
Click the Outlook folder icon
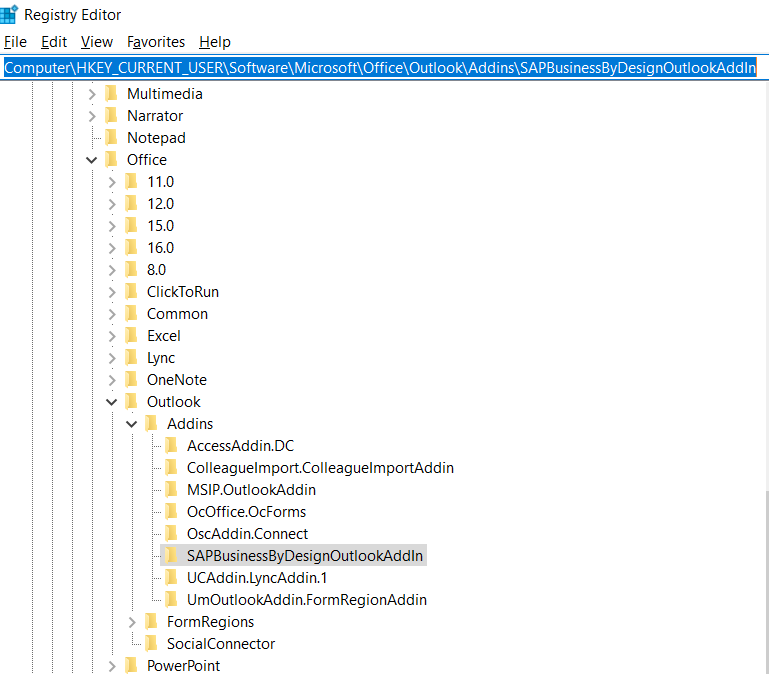click(131, 402)
